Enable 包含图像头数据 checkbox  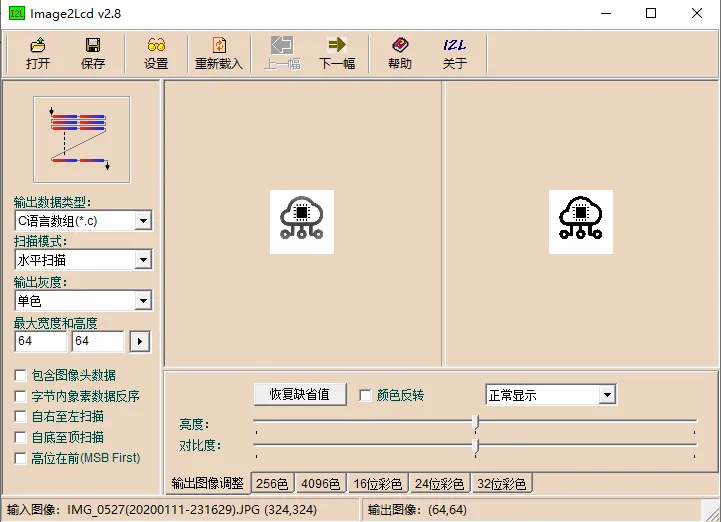point(20,376)
